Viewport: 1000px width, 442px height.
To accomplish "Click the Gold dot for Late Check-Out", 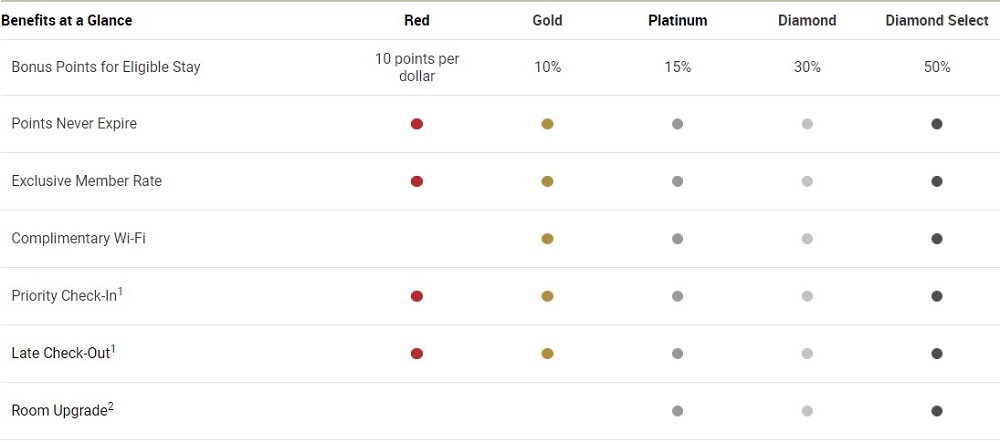I will (x=547, y=353).
